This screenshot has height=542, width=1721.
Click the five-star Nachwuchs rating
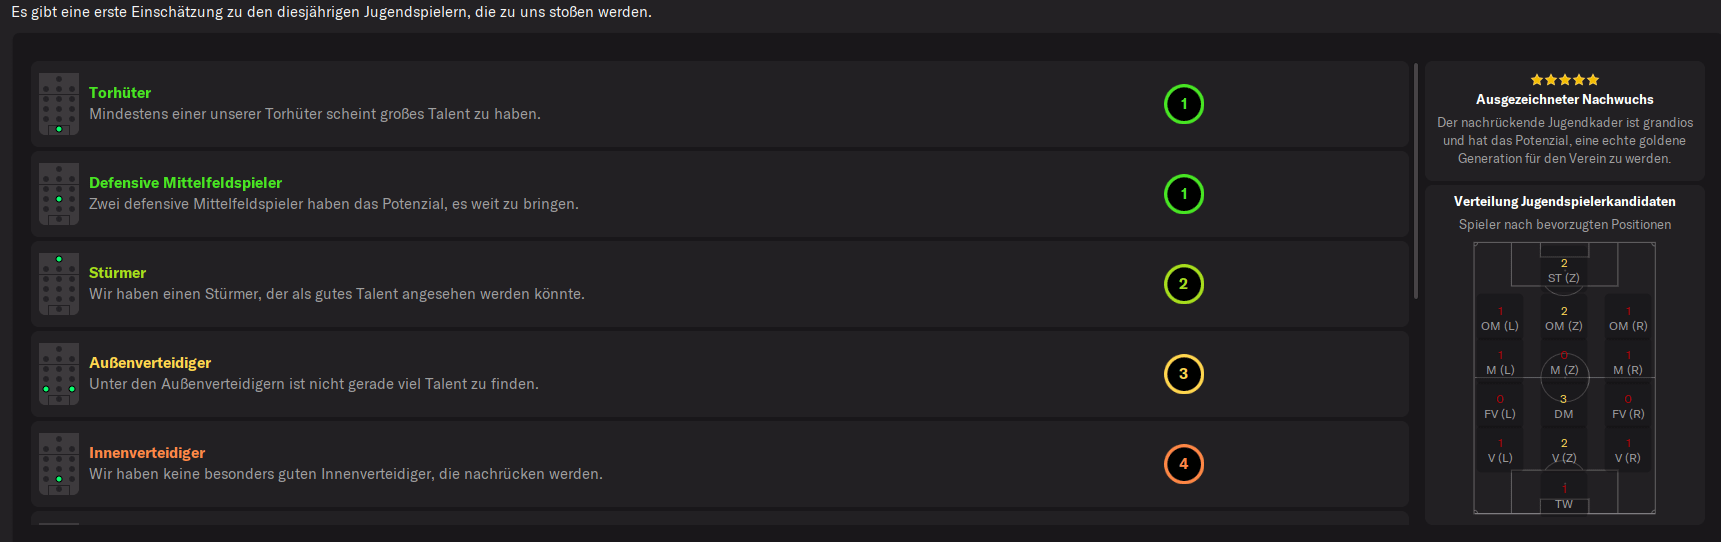[x=1565, y=80]
